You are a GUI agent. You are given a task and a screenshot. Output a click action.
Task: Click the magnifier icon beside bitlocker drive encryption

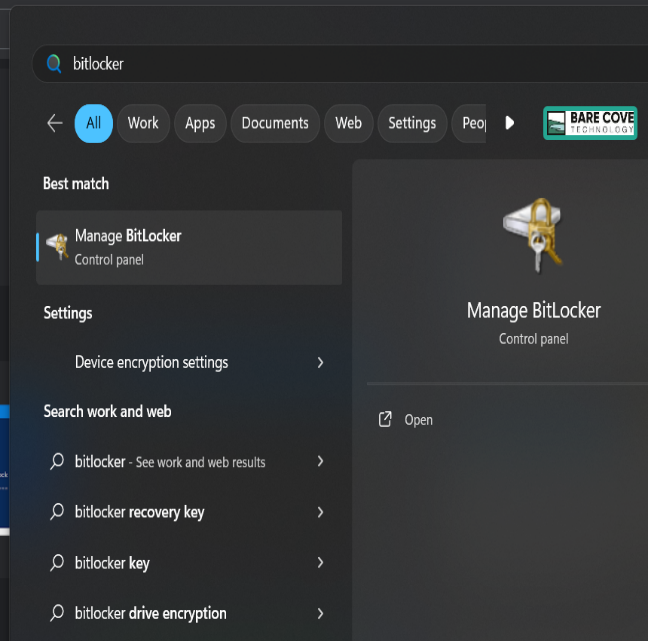(57, 613)
